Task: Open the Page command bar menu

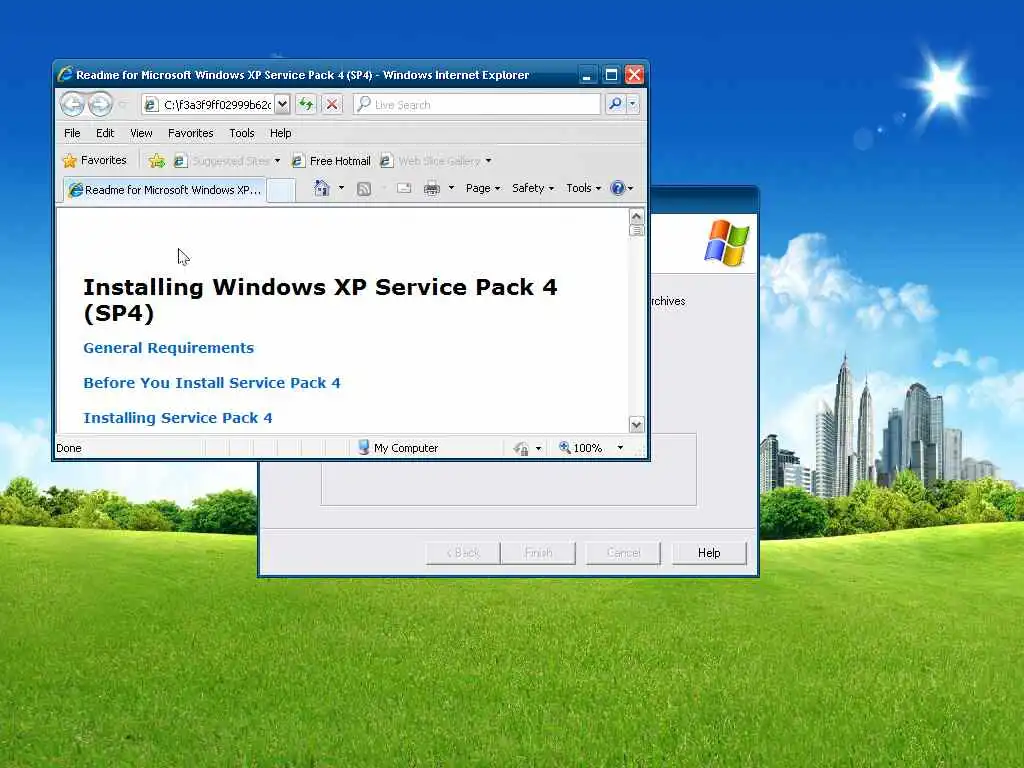Action: (483, 189)
